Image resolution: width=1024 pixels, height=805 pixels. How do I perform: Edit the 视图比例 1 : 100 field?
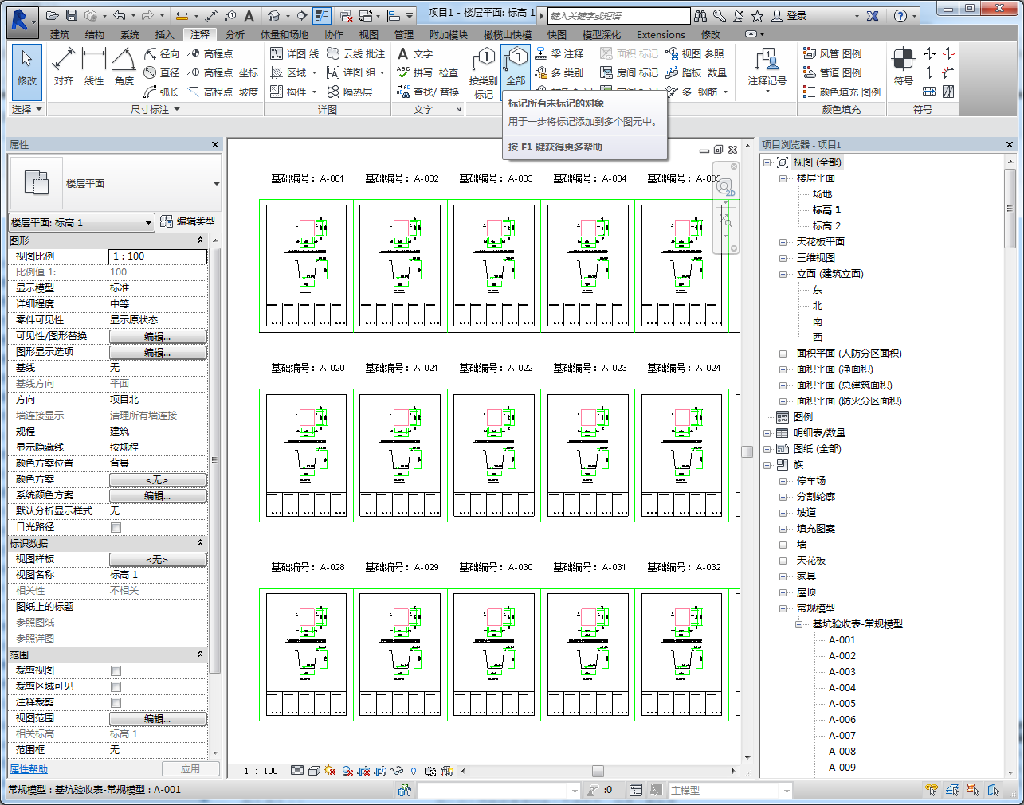[157, 256]
